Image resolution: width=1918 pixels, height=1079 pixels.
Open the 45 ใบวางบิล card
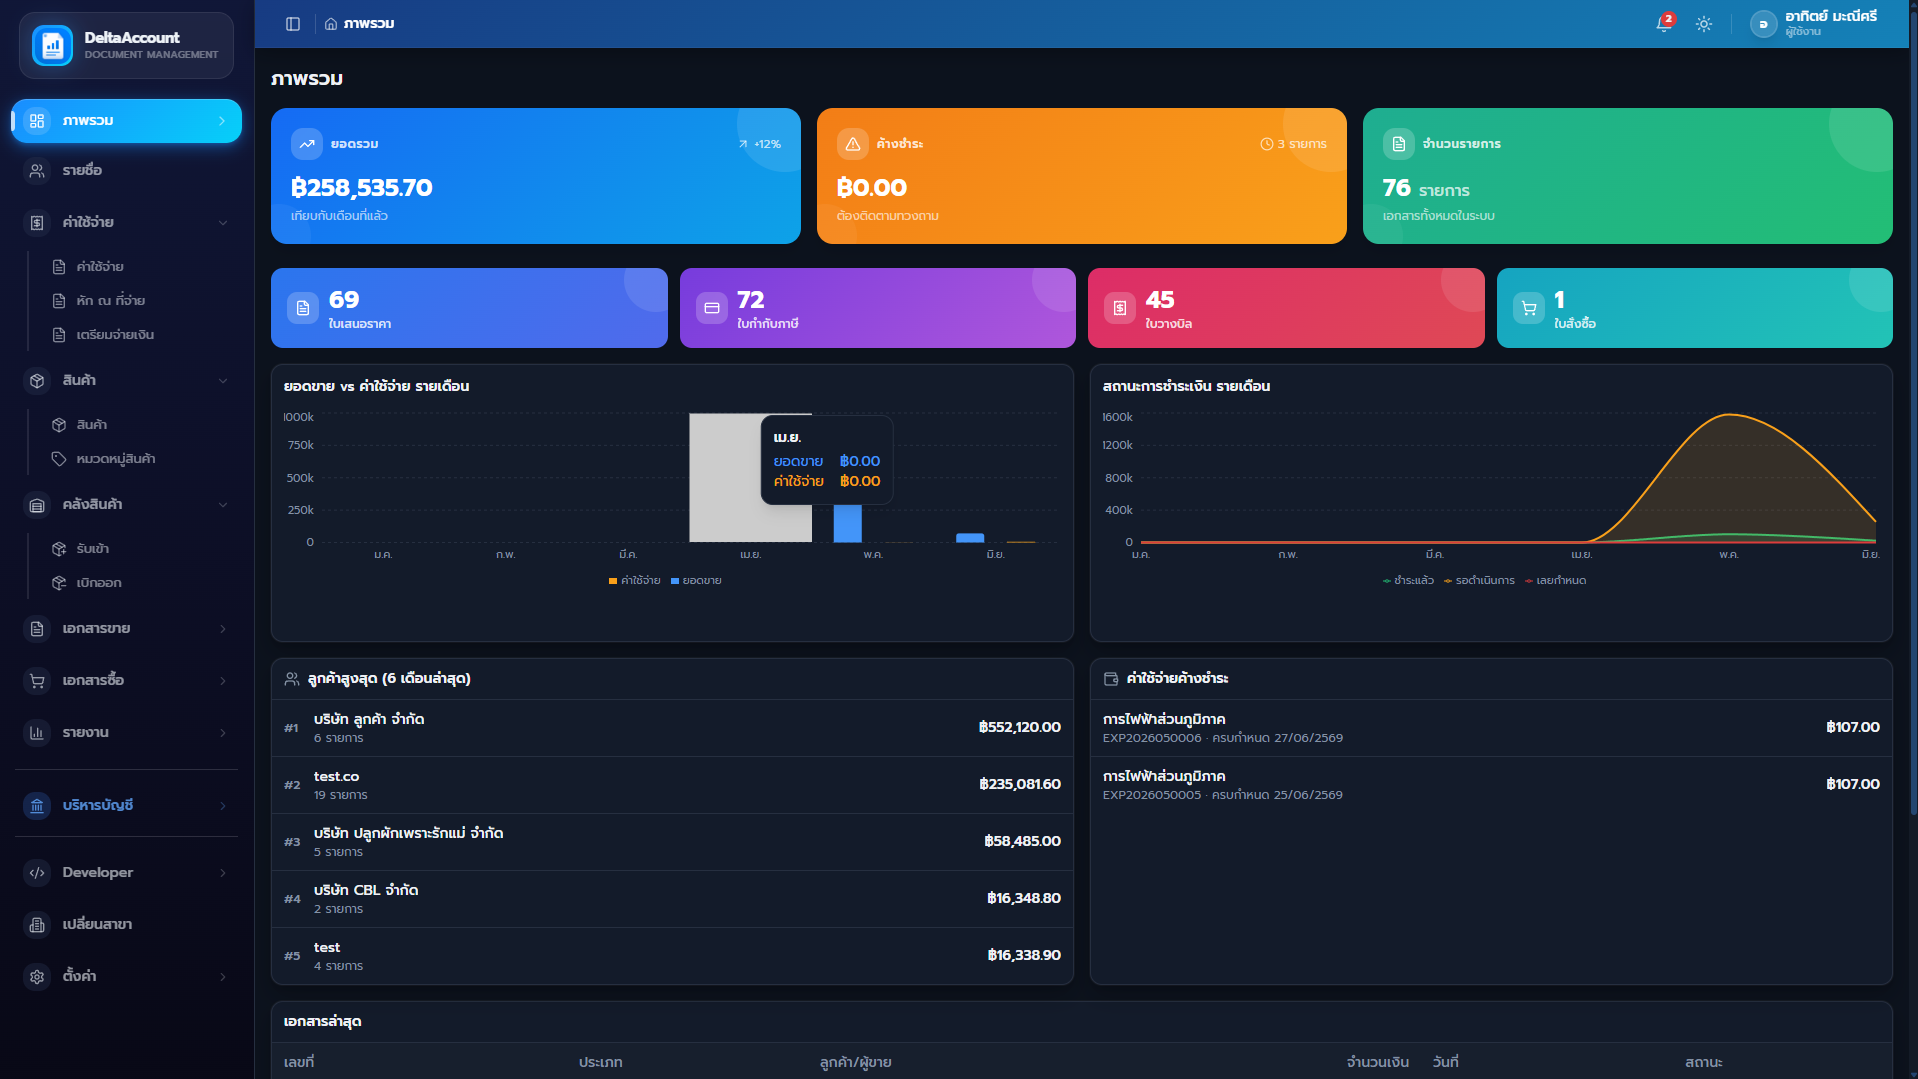1286,308
